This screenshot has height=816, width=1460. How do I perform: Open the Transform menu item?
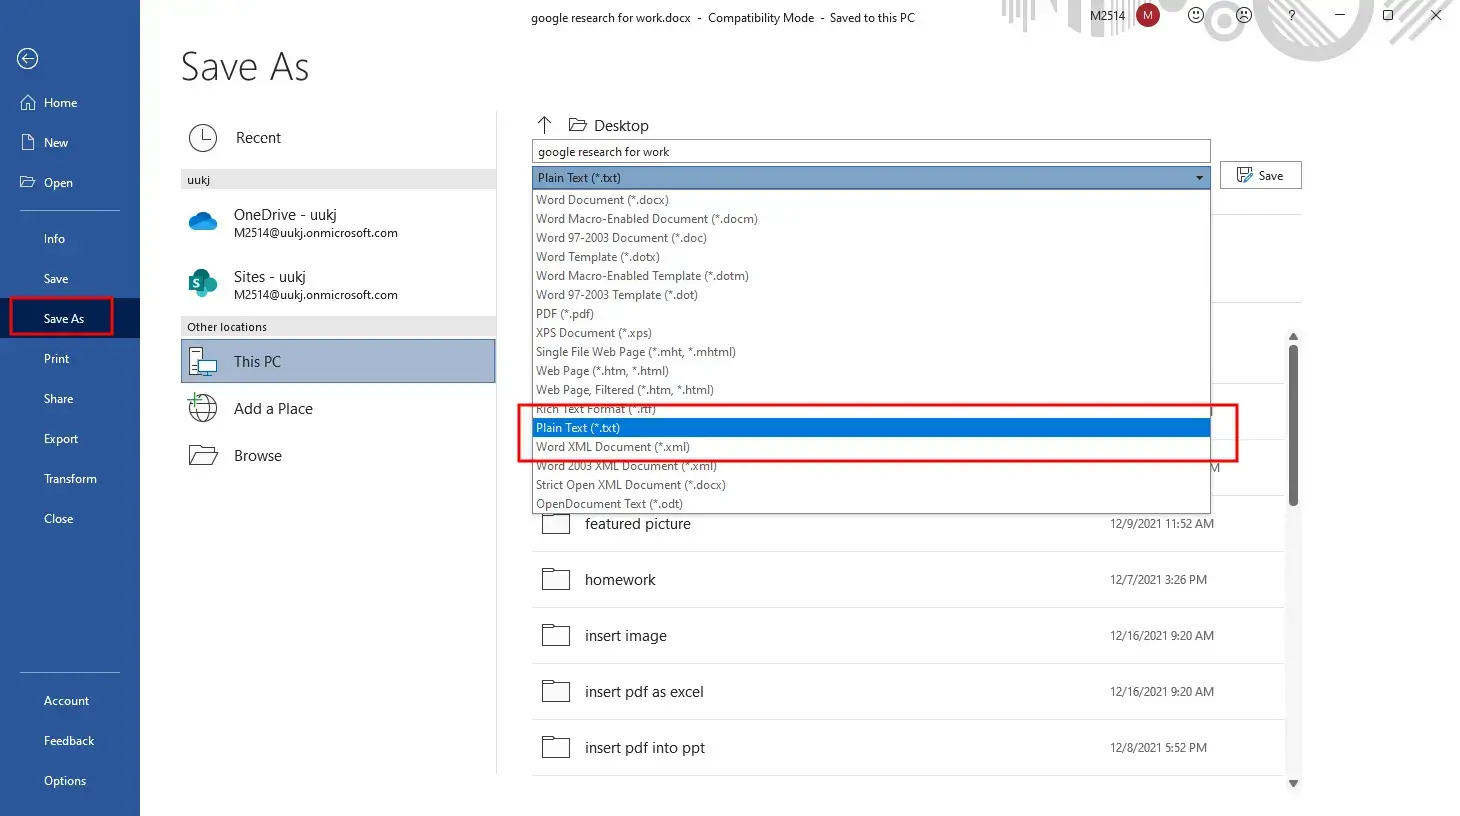coord(70,479)
